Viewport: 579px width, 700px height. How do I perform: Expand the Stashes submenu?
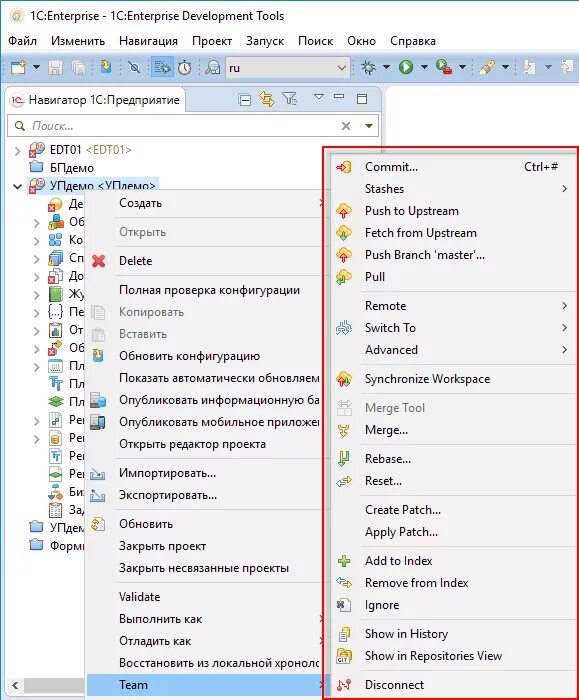coord(564,189)
